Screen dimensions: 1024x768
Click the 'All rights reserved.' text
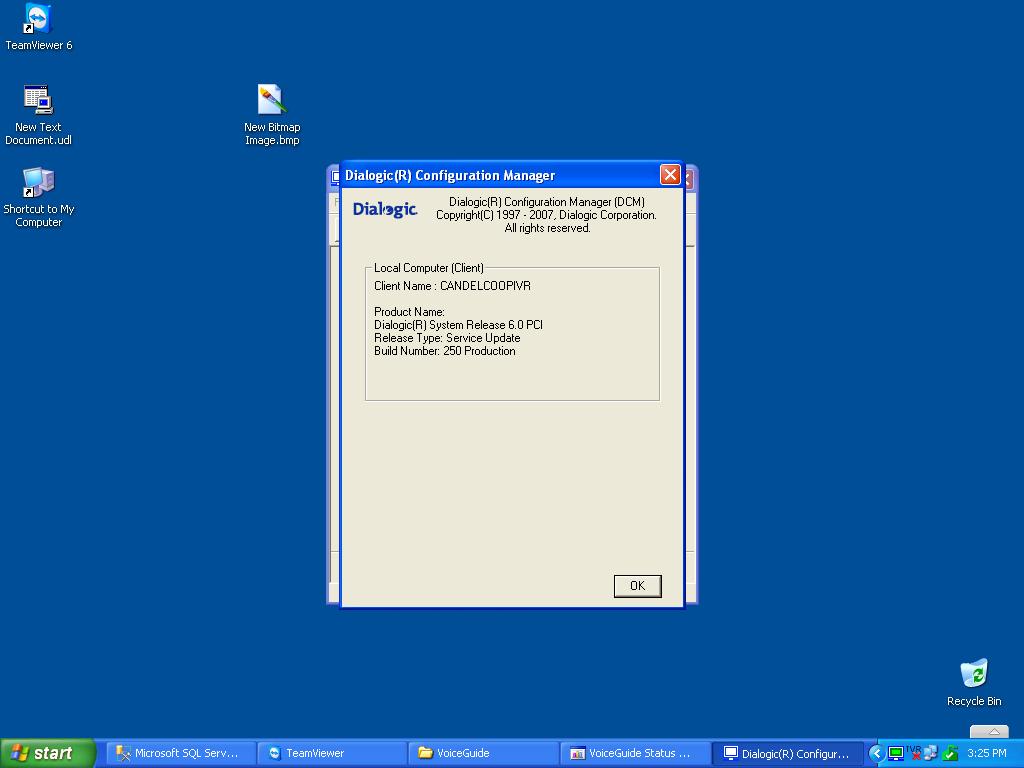[547, 228]
